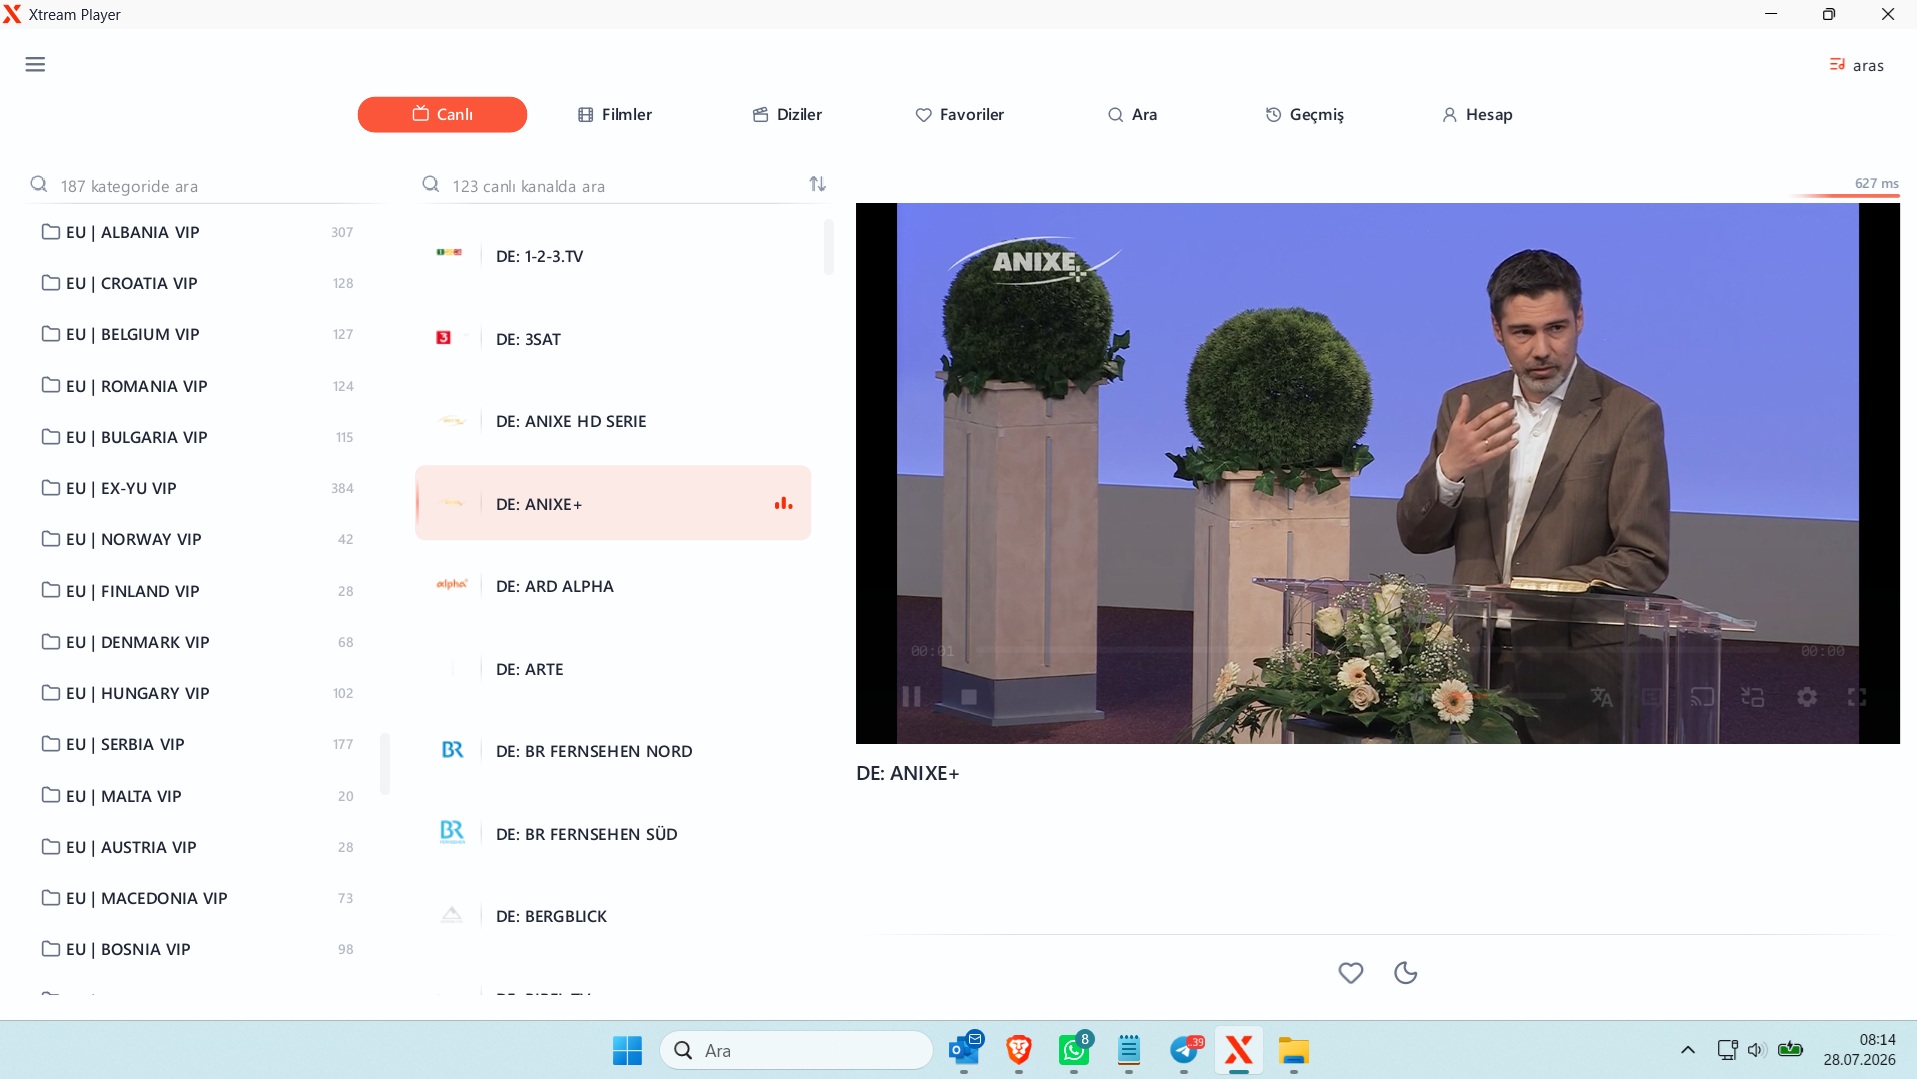Viewport: 1917px width, 1079px height.
Task: Click the 627 ms latency indicator
Action: tap(1876, 183)
